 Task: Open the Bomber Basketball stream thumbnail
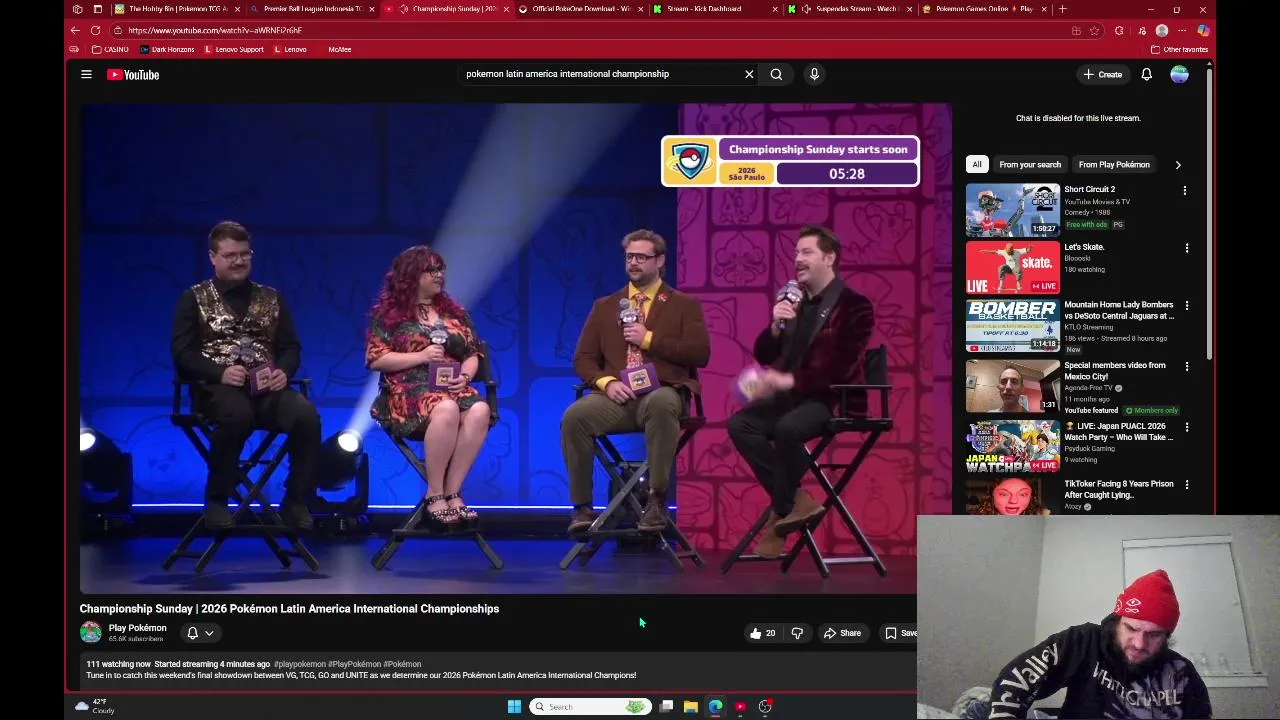[1012, 326]
